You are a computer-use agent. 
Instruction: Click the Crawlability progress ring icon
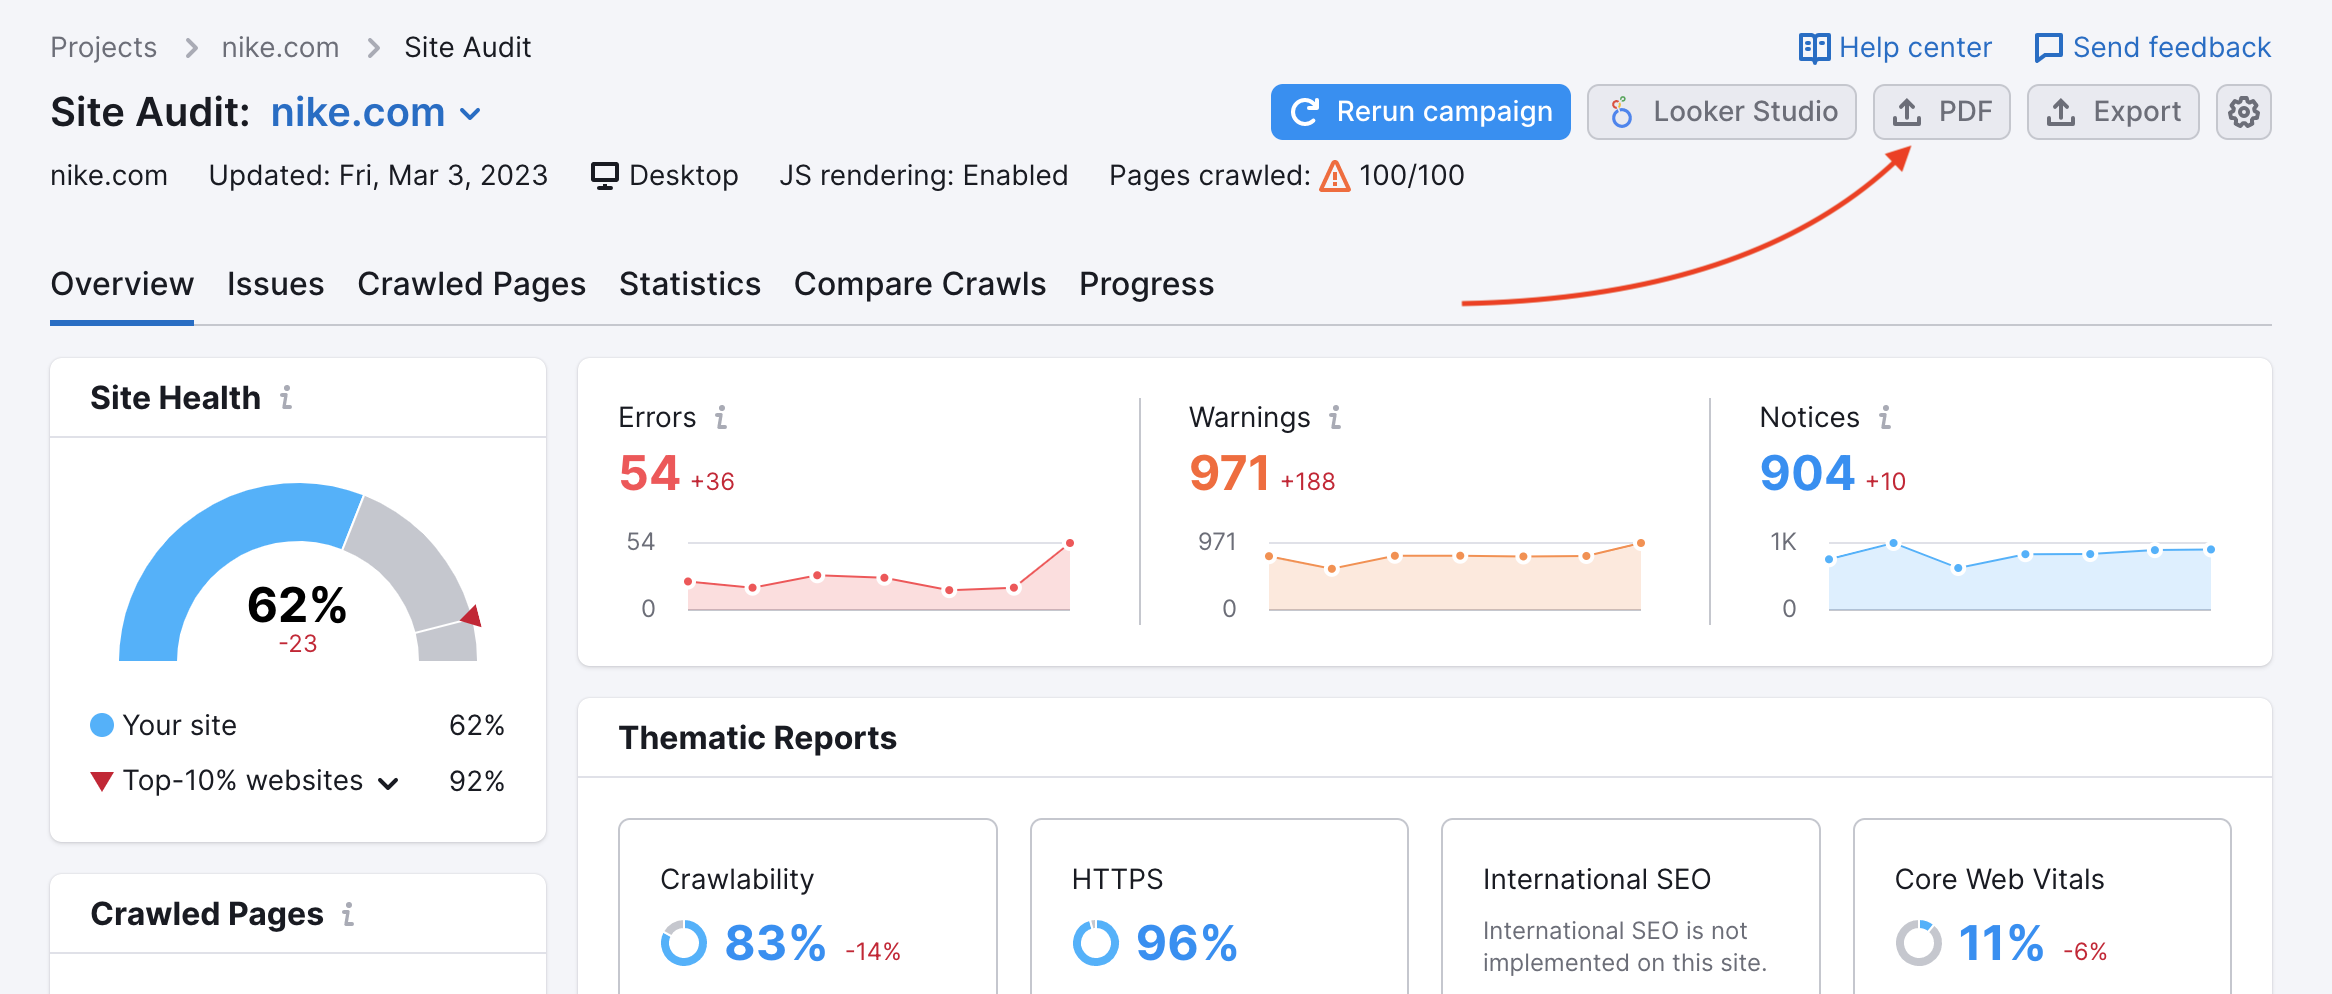click(684, 943)
